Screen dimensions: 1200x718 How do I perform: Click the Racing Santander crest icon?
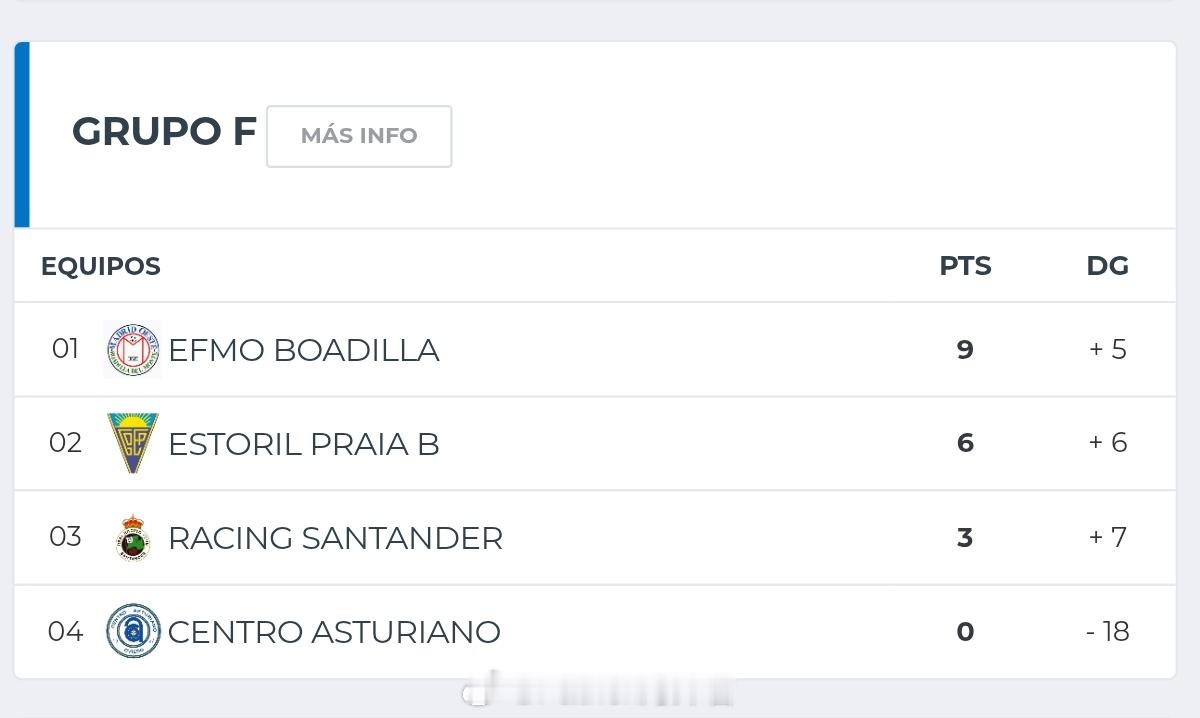point(133,538)
